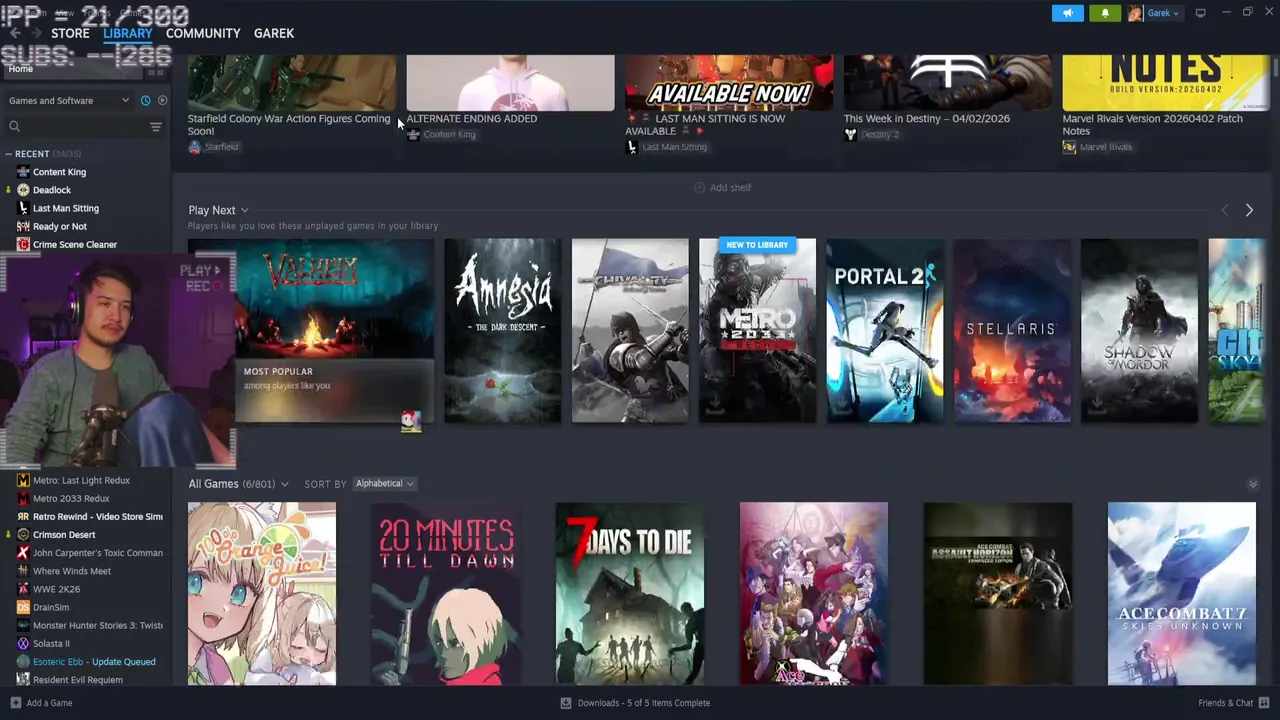Click the Starfield publisher icon under news
This screenshot has width=1280, height=720.
pos(194,147)
